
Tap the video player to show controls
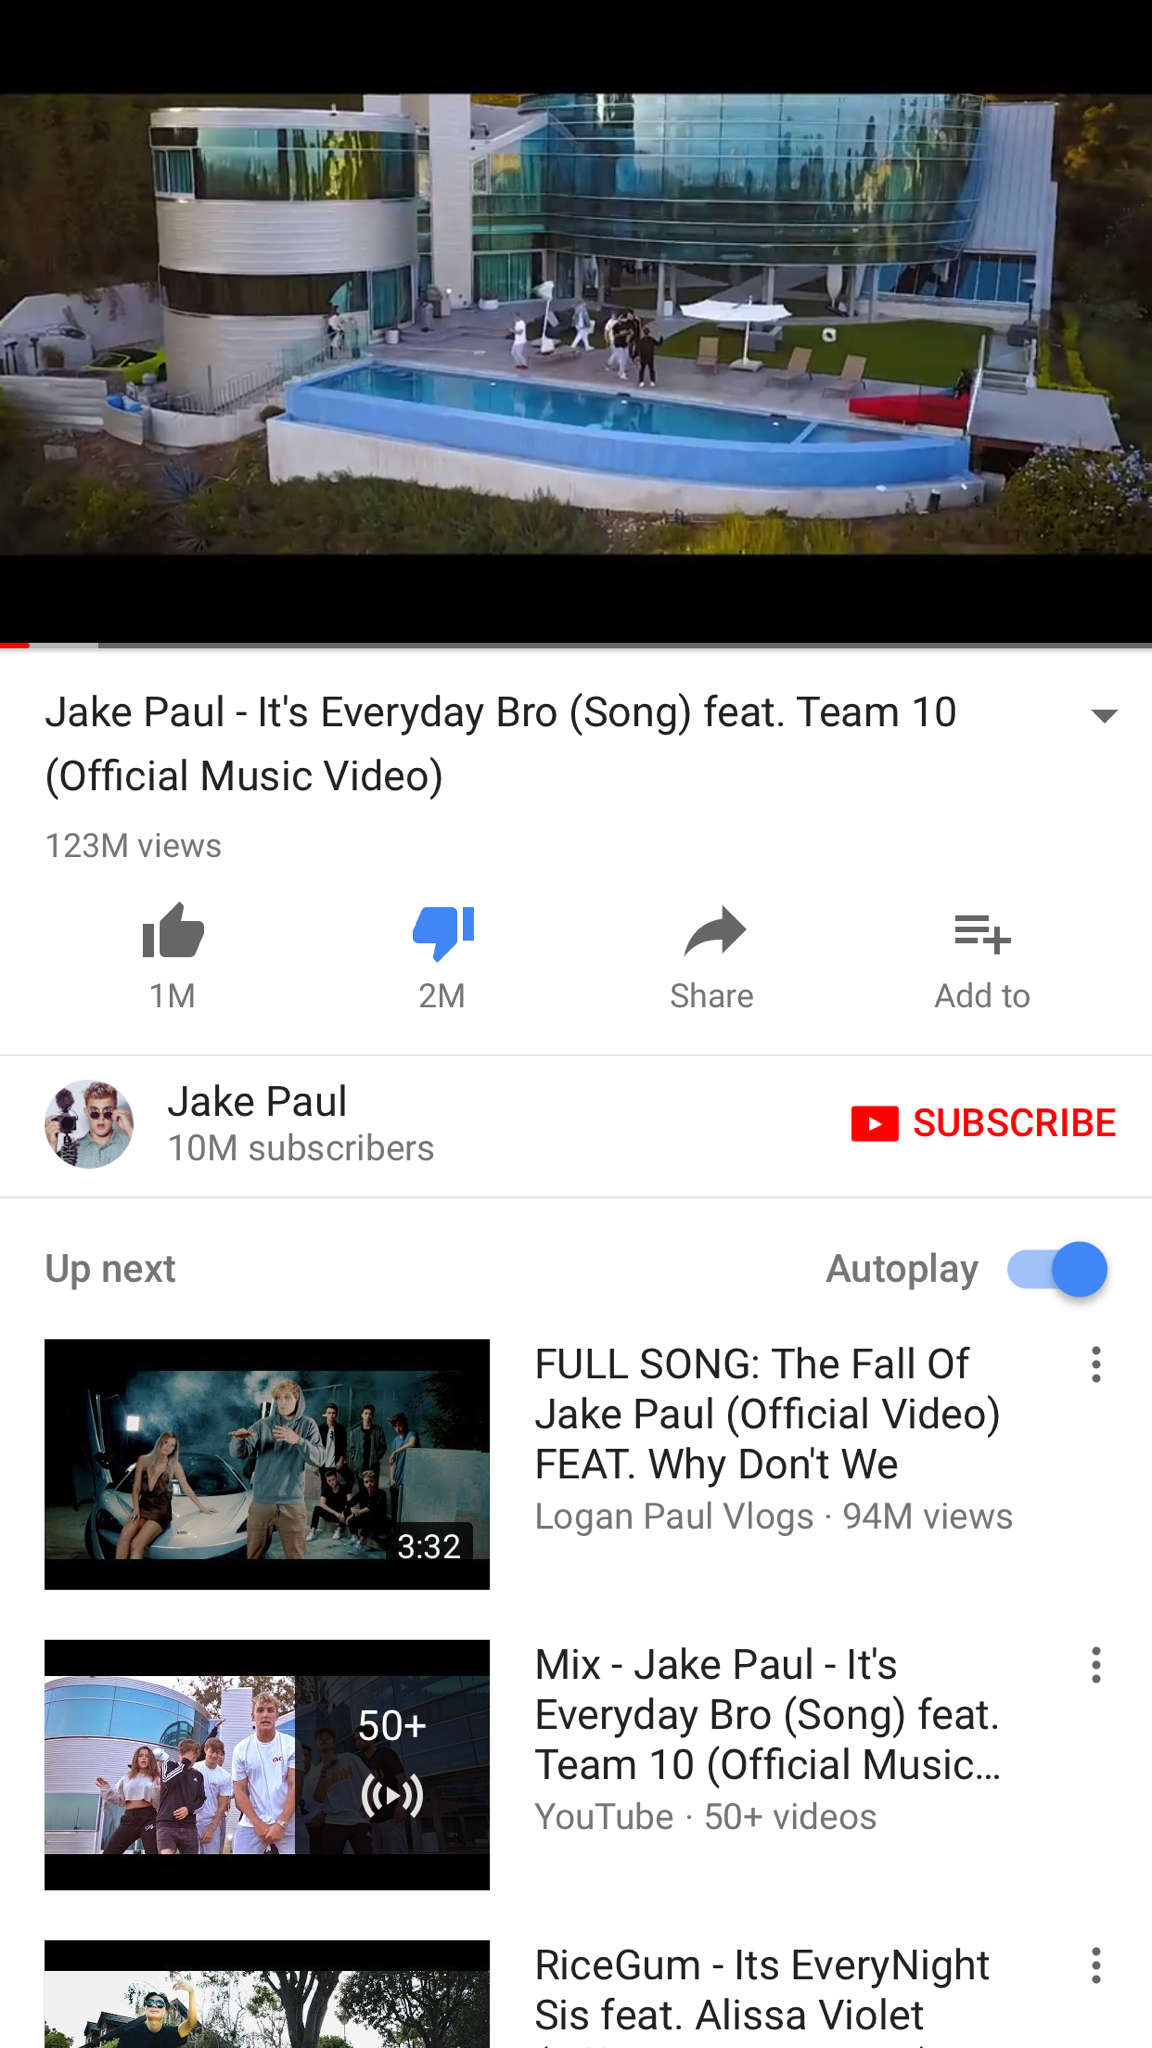click(x=576, y=324)
